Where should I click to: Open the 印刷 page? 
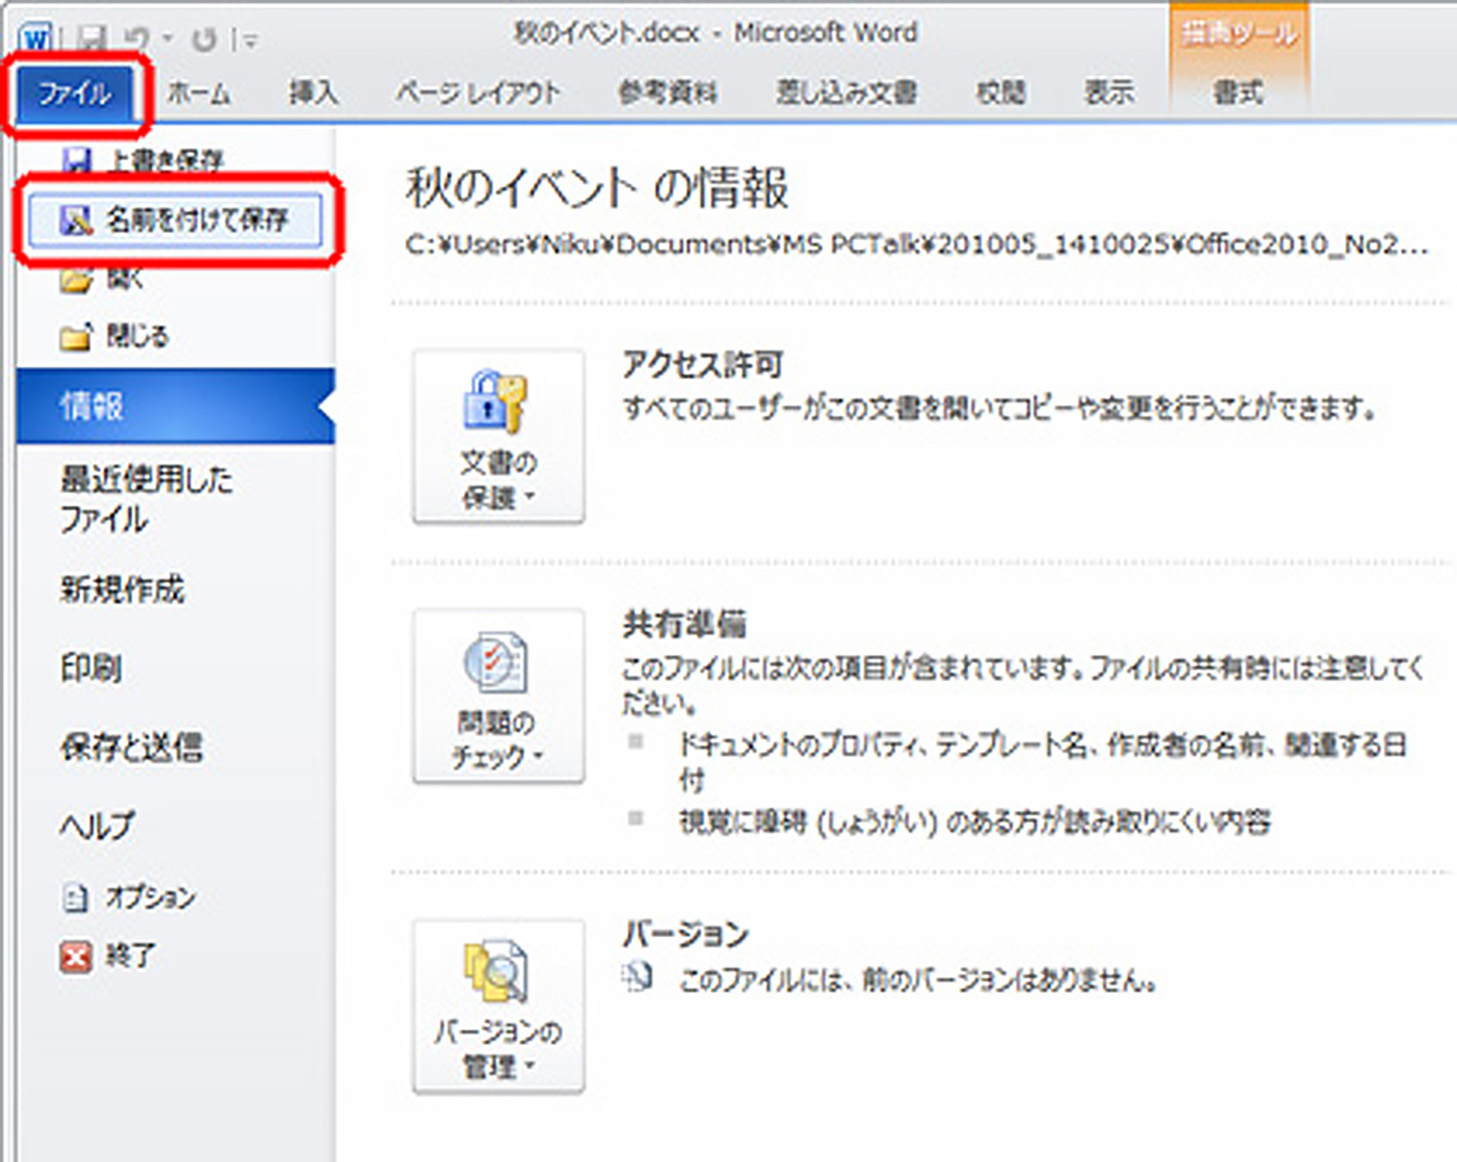[x=91, y=667]
